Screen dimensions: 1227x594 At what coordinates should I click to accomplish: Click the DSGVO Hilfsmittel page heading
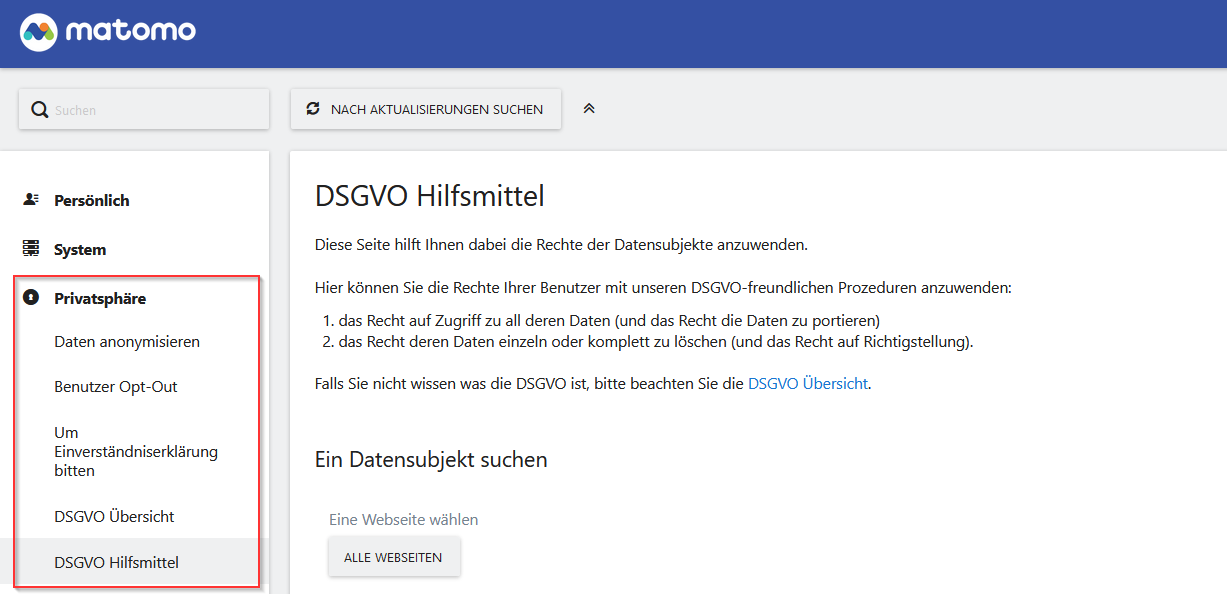(430, 195)
